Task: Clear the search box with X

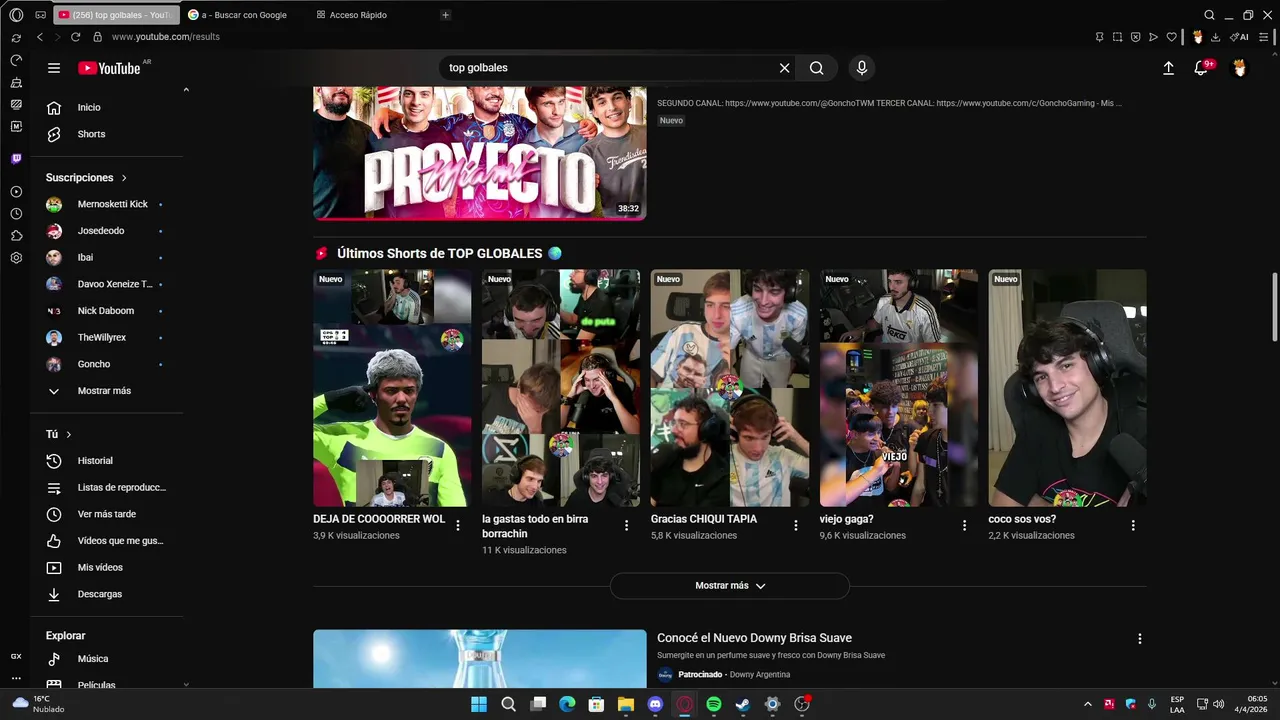Action: point(785,68)
